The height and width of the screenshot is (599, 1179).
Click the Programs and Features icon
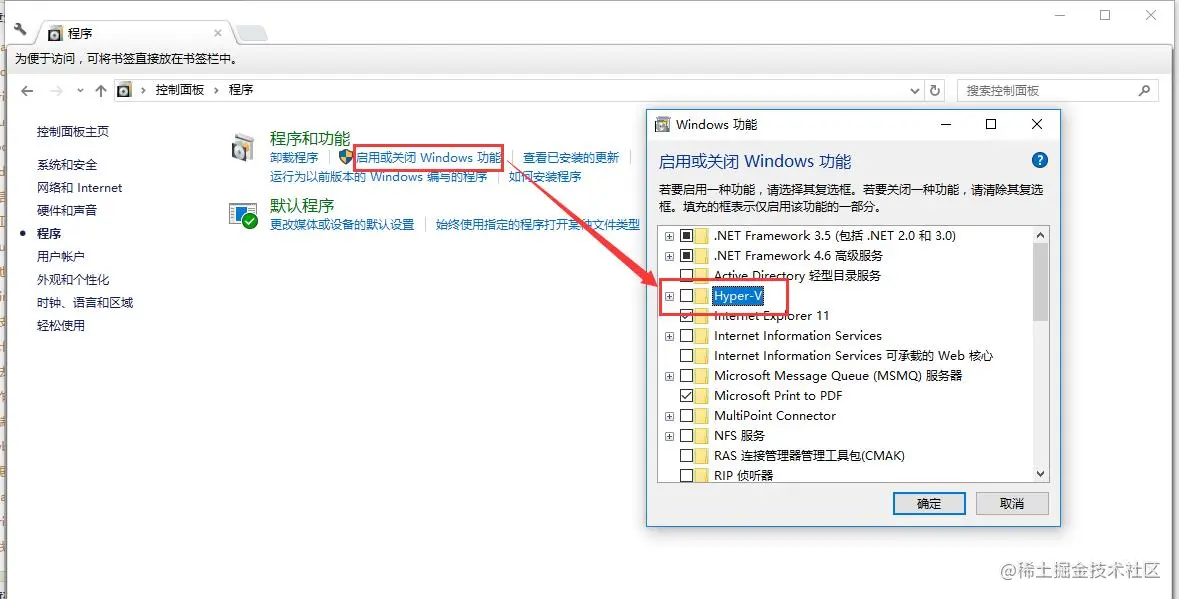coord(243,148)
